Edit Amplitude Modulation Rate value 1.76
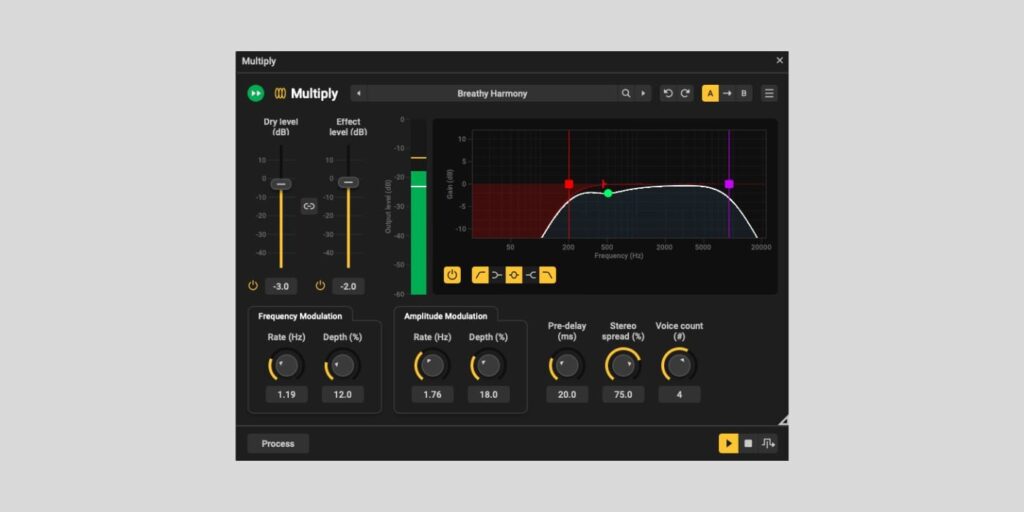The height and width of the screenshot is (512, 1024). coord(432,394)
